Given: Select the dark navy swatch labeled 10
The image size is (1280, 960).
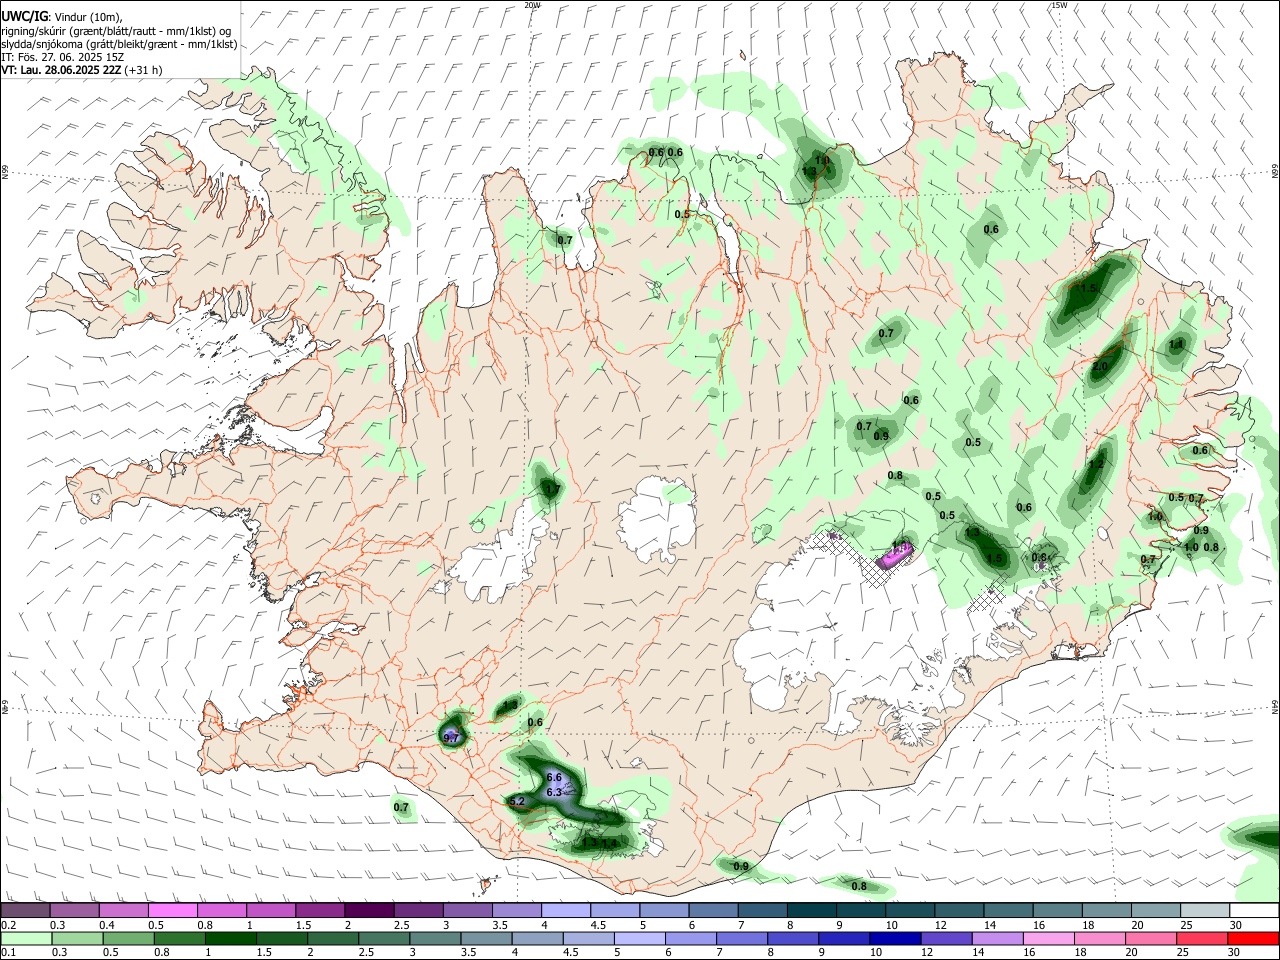Looking at the screenshot, I should (x=893, y=938).
